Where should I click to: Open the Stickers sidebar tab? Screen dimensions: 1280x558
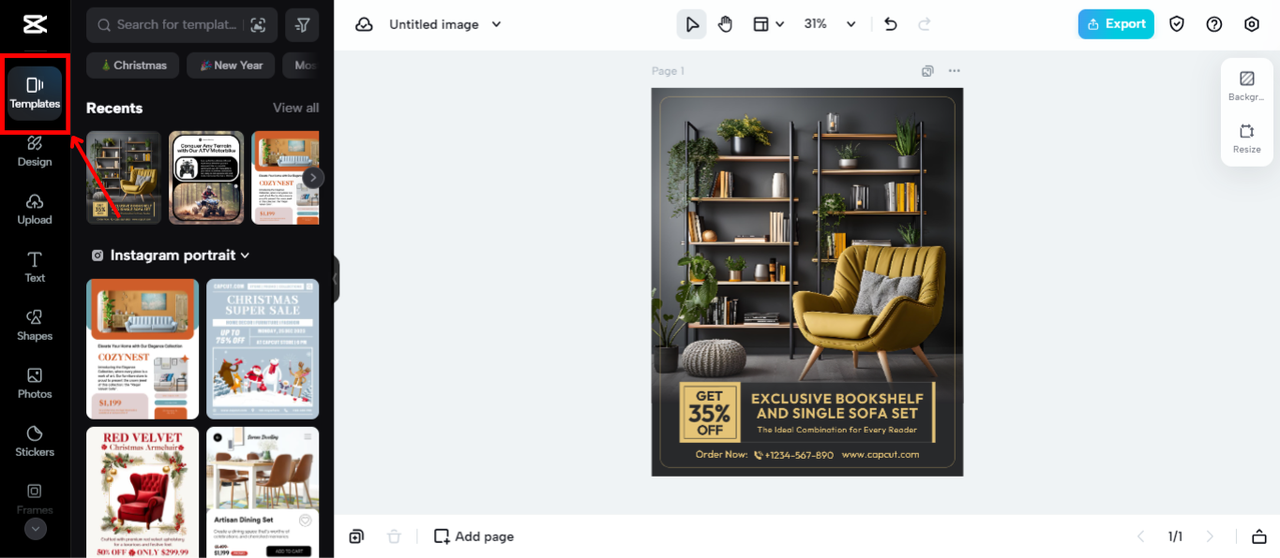pos(35,442)
